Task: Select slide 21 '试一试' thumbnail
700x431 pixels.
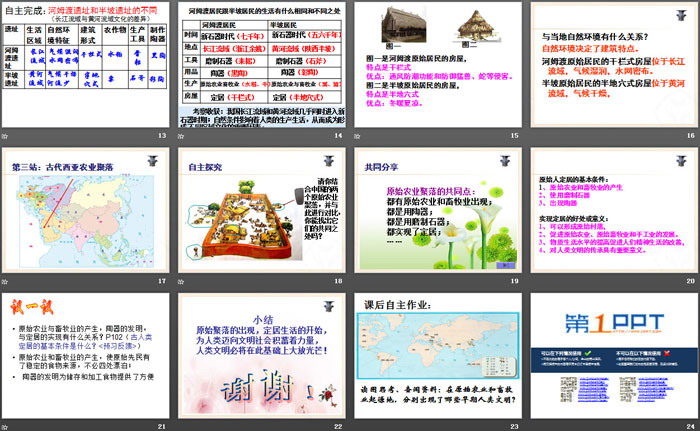Action: pos(85,356)
